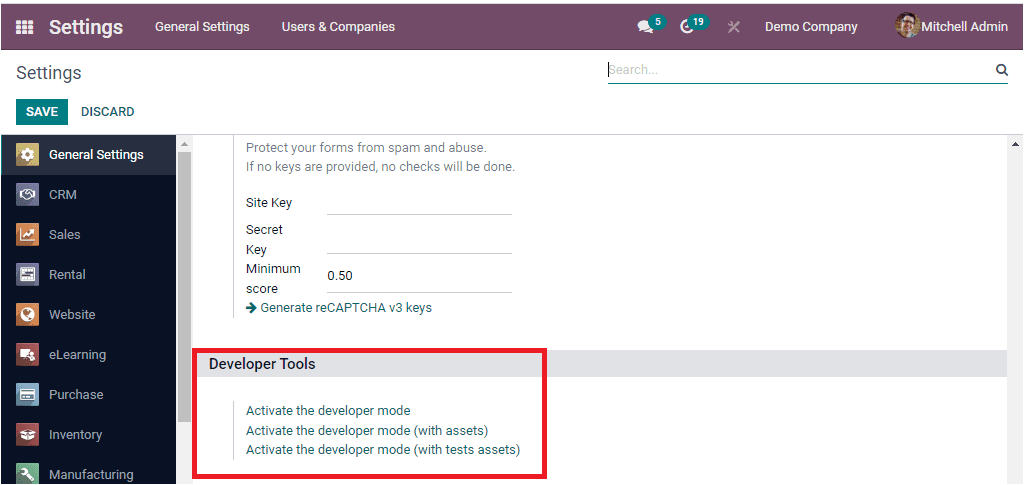1024x485 pixels.
Task: Click the Mitchell Admin avatar picture
Action: (x=907, y=26)
